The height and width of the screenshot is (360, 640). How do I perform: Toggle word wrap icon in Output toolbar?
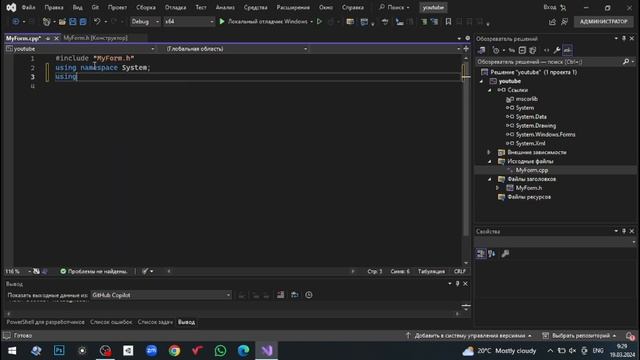point(294,295)
